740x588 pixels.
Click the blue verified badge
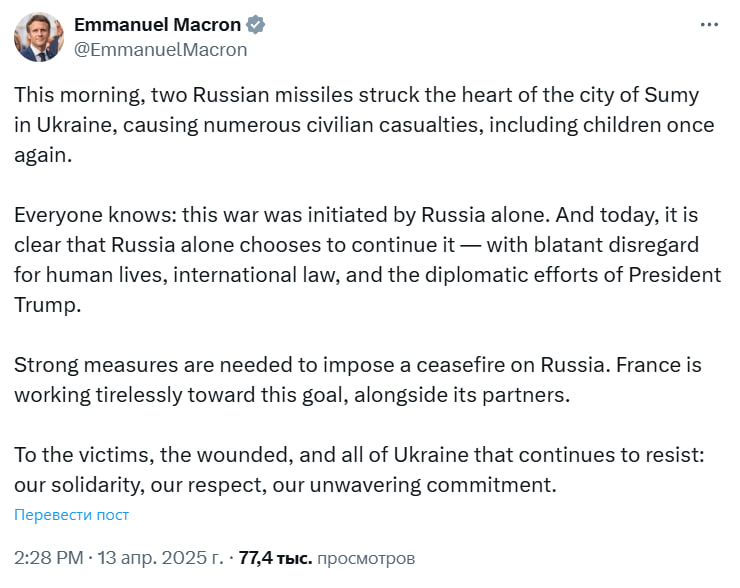(257, 25)
